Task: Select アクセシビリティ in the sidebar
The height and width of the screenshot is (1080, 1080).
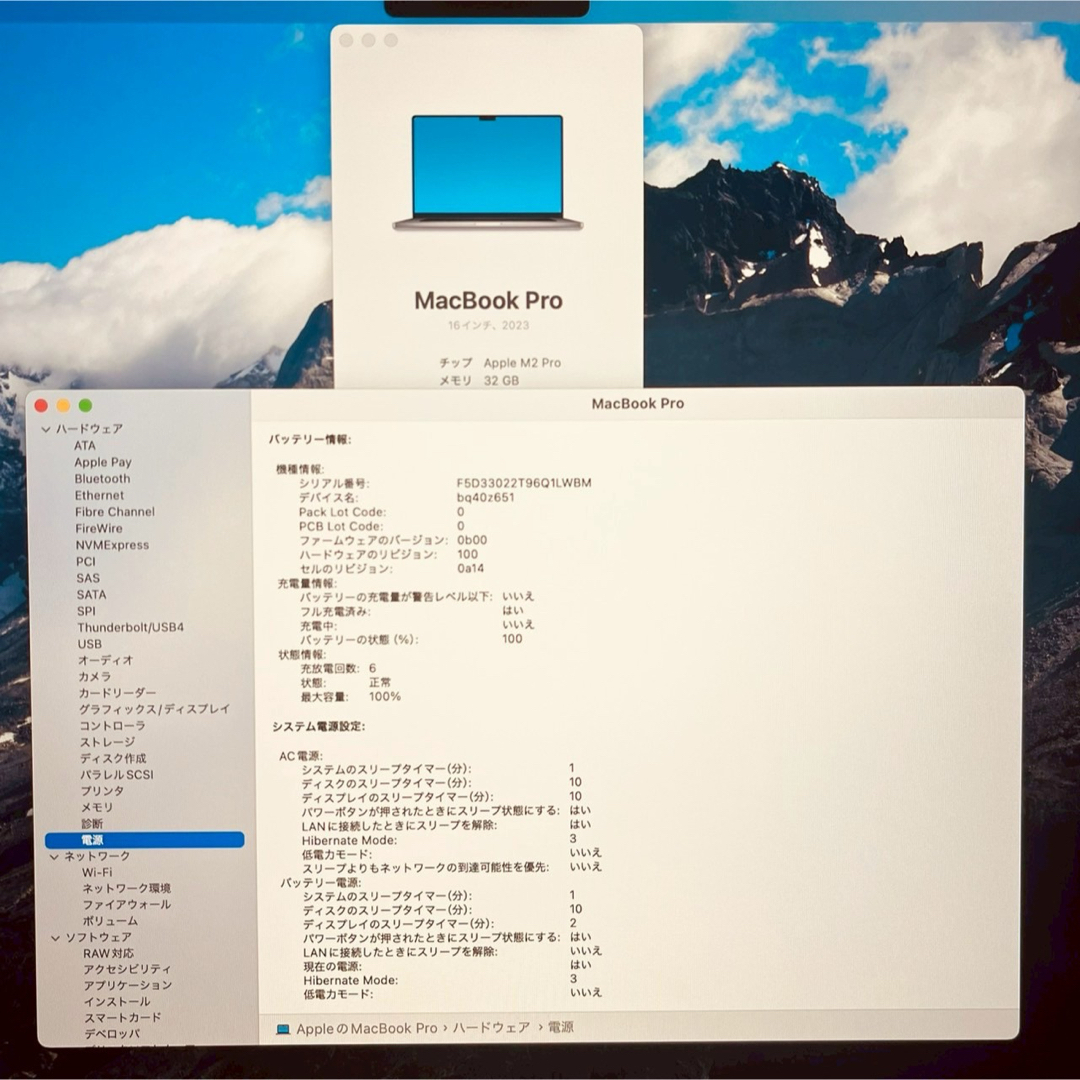Action: click(x=127, y=970)
